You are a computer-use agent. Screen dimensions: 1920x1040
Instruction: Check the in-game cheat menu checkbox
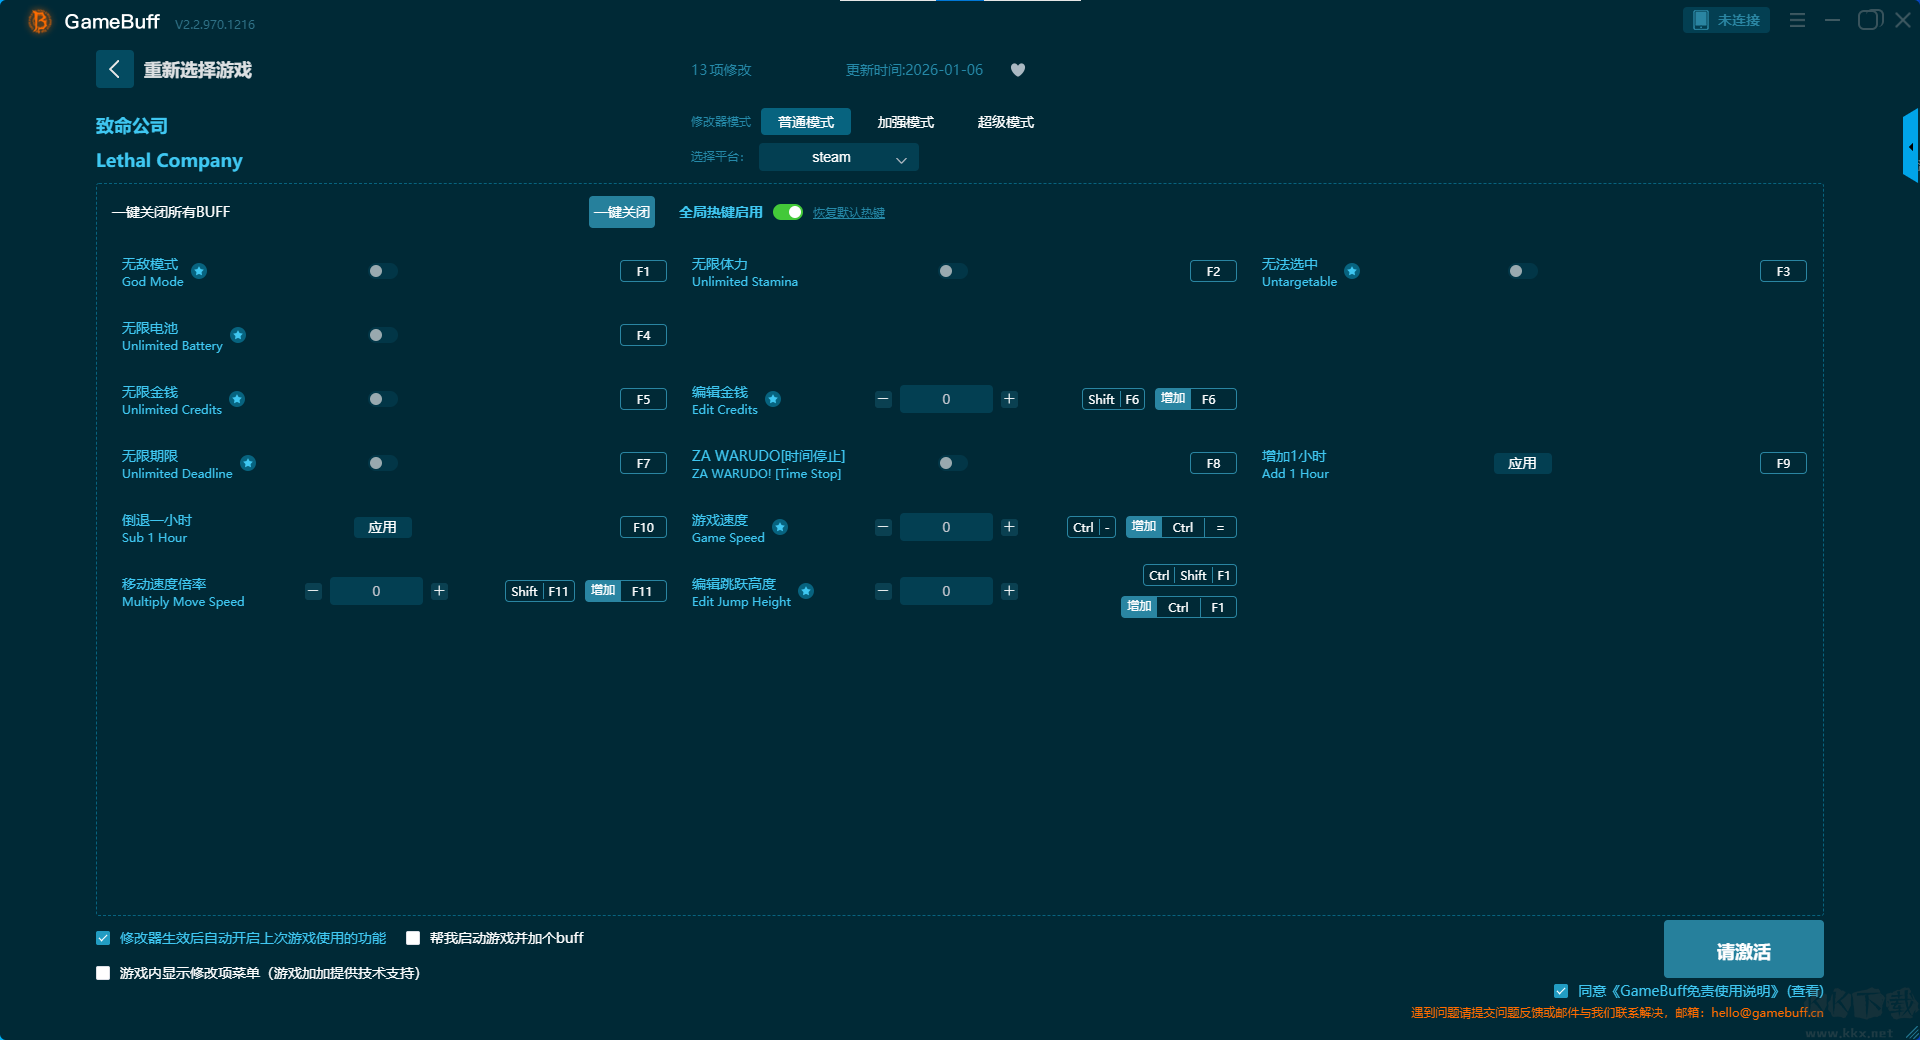click(103, 973)
